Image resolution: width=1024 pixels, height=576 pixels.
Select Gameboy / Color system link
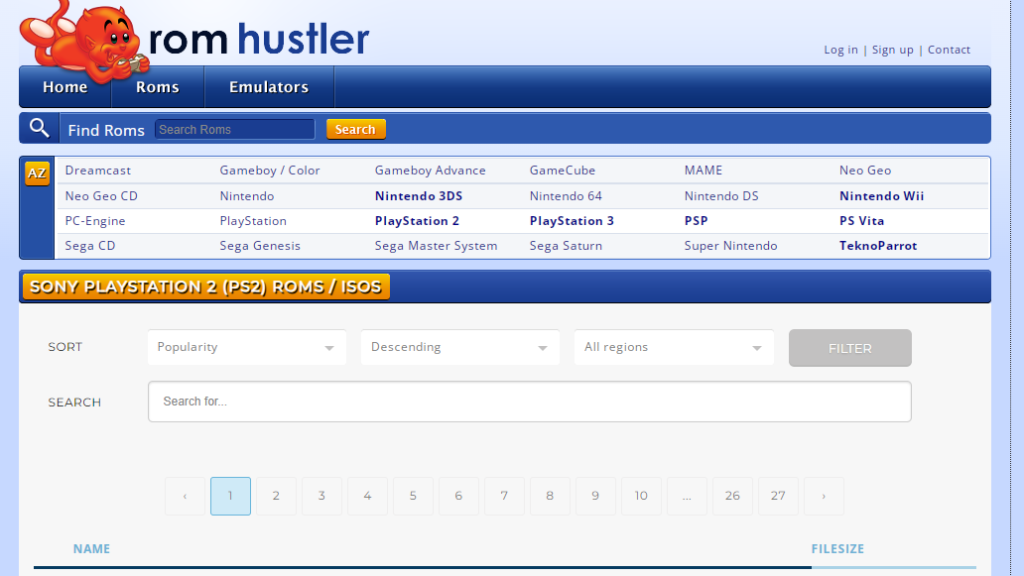click(270, 170)
